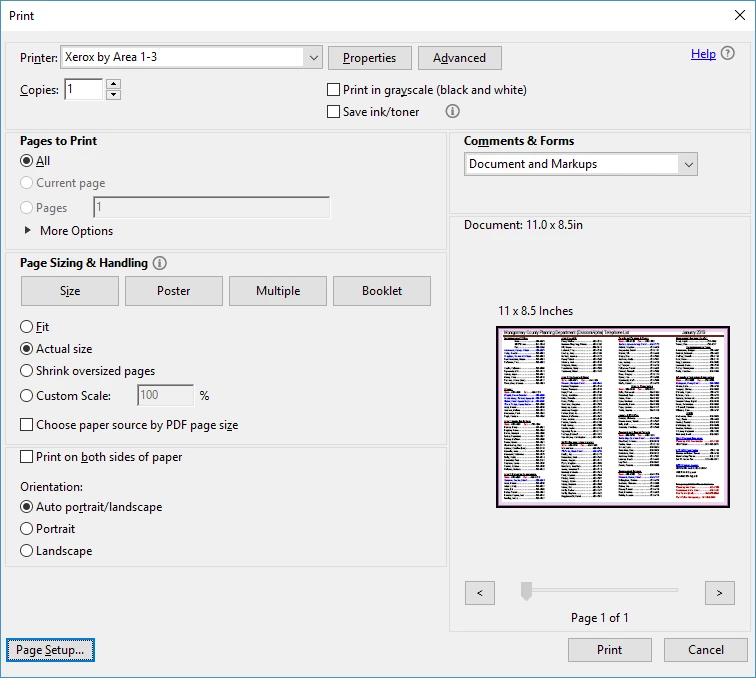Decrease copies with the down stepper arrow
756x678 pixels.
click(113, 95)
